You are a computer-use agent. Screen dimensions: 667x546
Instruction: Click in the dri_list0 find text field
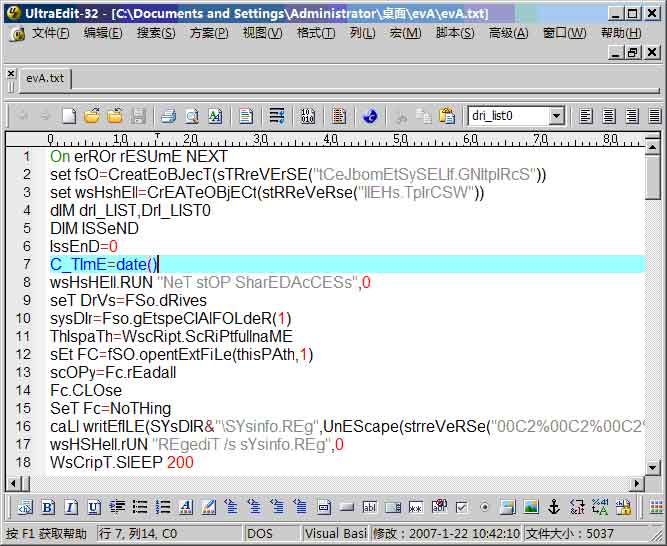point(509,116)
